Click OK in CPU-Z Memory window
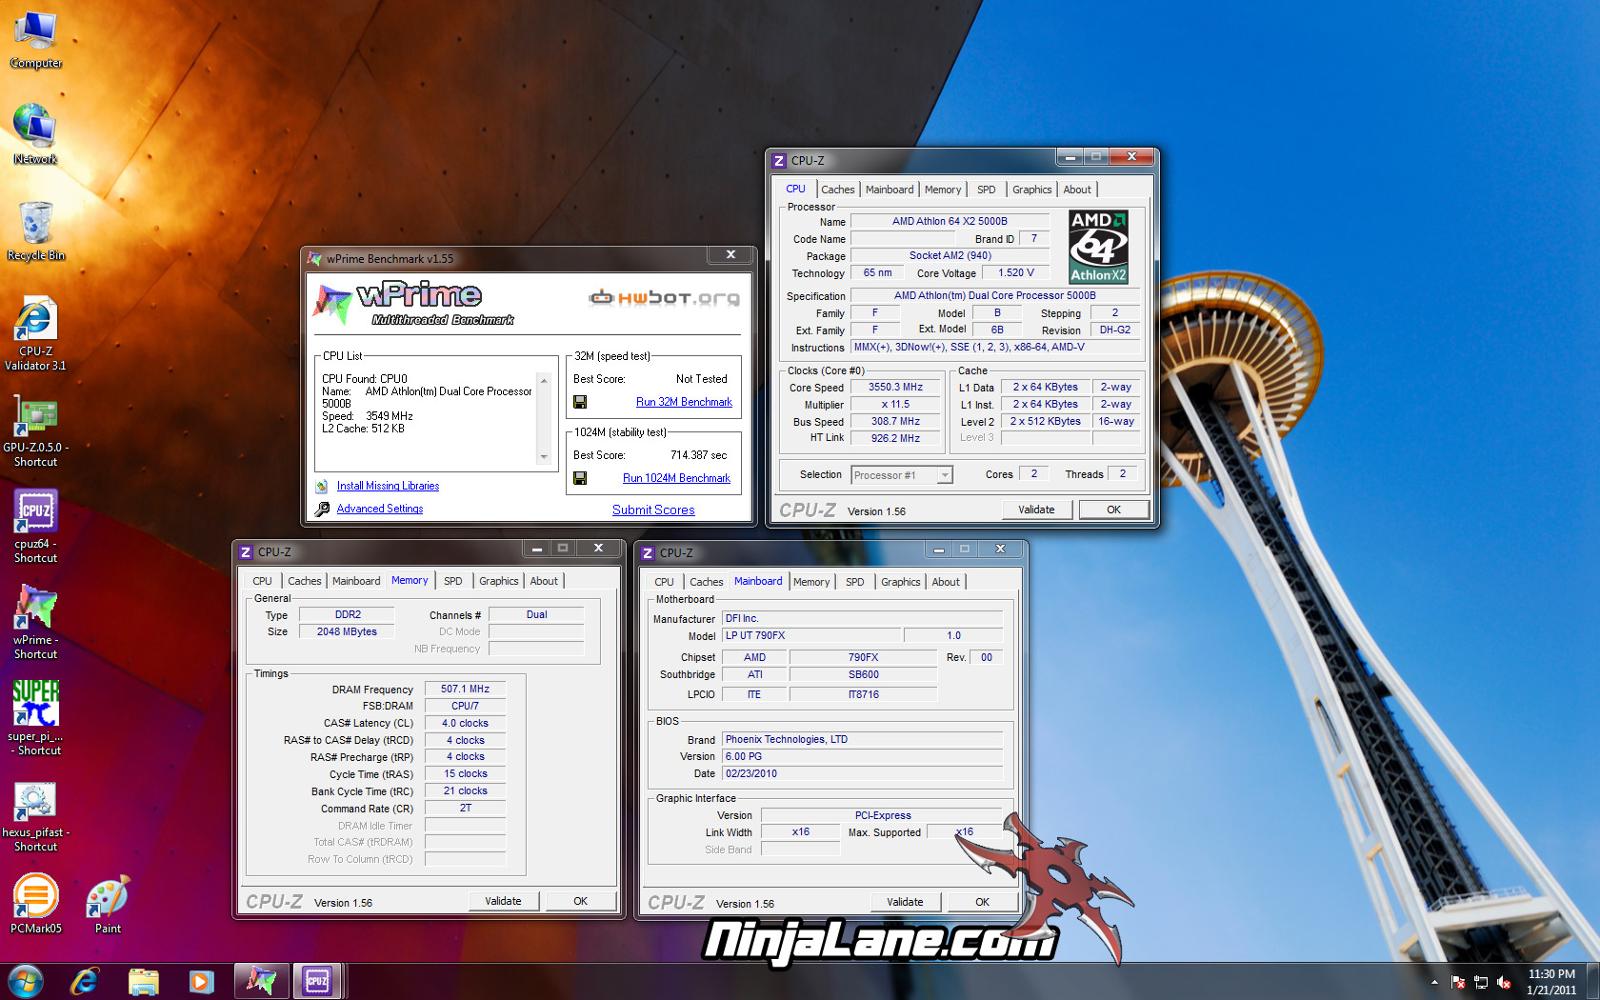Screen dimensions: 1600x1000 pos(580,901)
